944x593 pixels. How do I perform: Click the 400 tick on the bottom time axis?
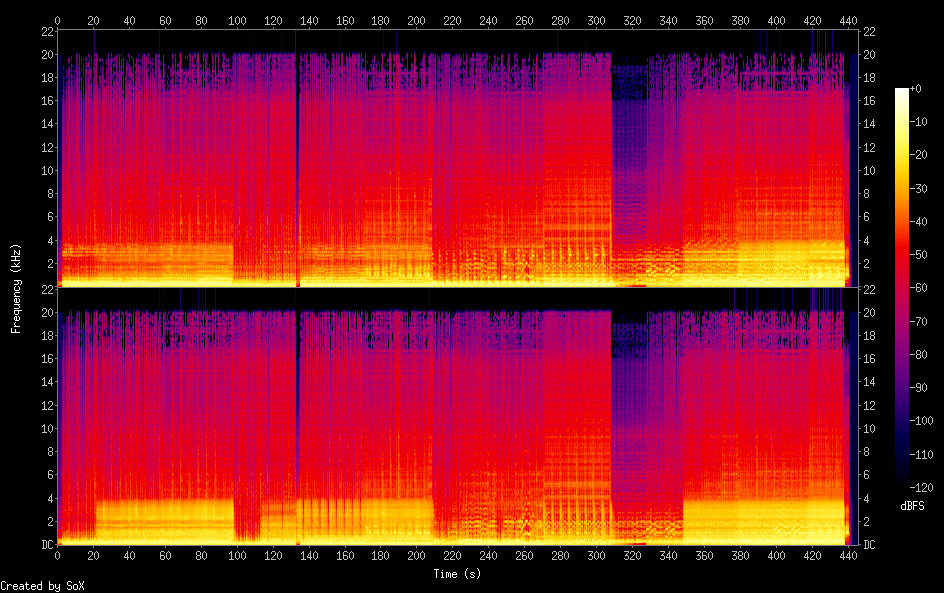coord(776,556)
